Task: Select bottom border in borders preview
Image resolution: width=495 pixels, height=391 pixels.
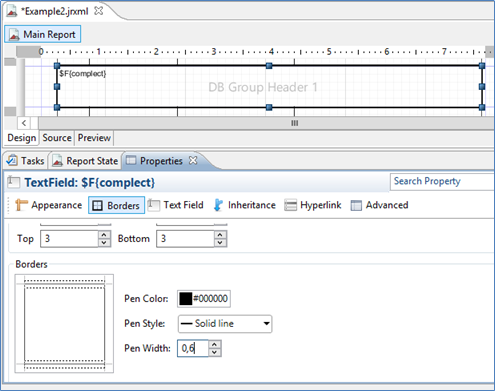Action: pyautogui.click(x=64, y=364)
